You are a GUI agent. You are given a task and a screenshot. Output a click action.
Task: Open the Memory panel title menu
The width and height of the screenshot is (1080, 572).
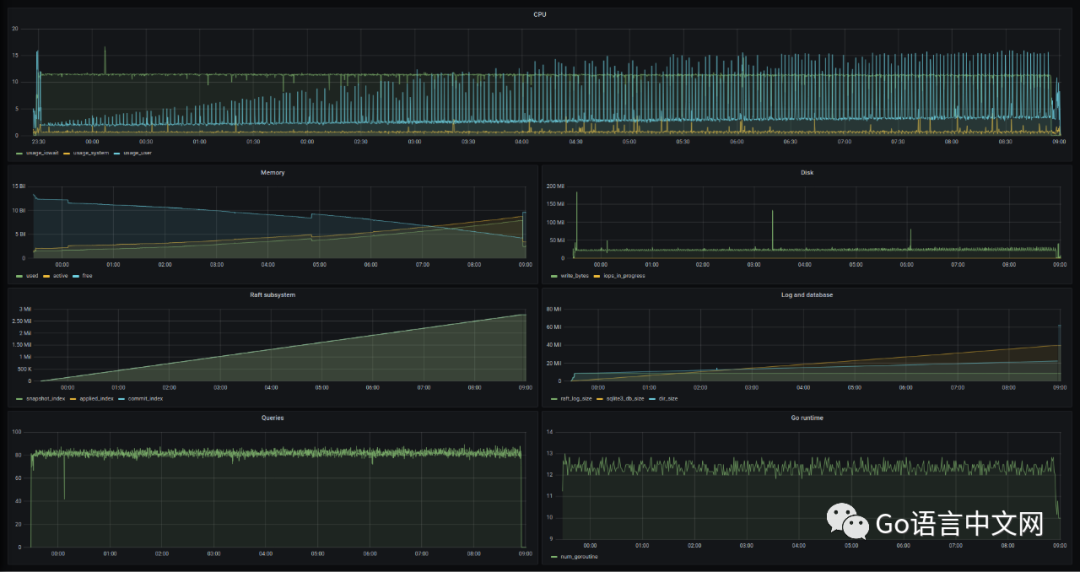[272, 172]
